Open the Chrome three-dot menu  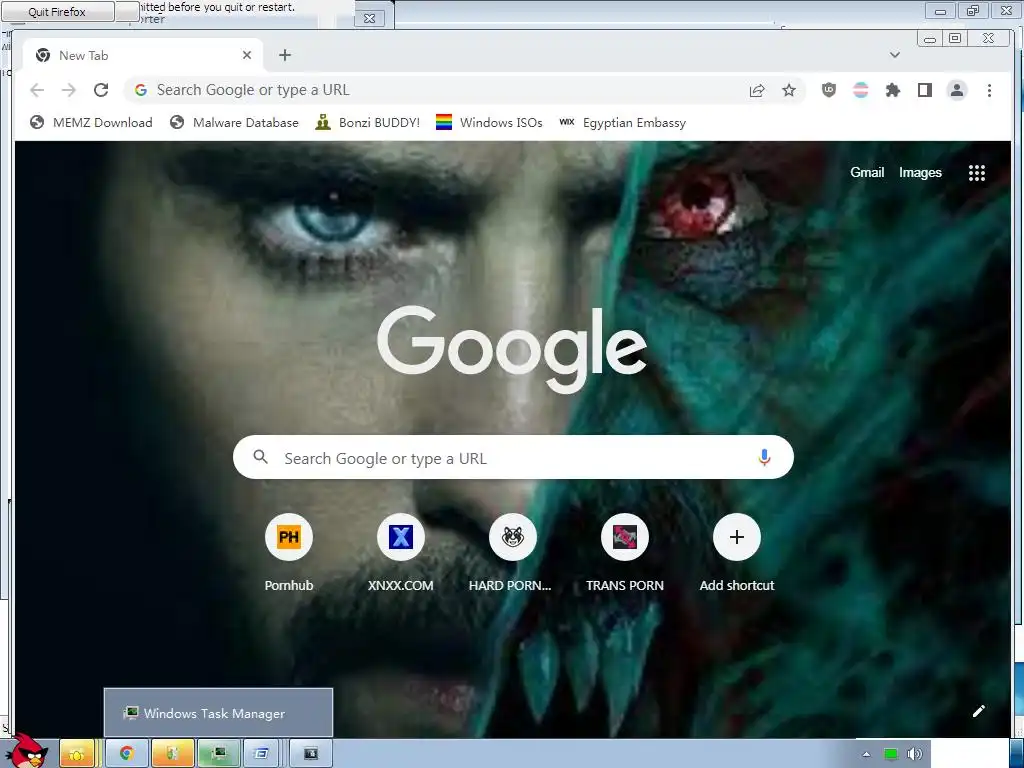point(989,90)
